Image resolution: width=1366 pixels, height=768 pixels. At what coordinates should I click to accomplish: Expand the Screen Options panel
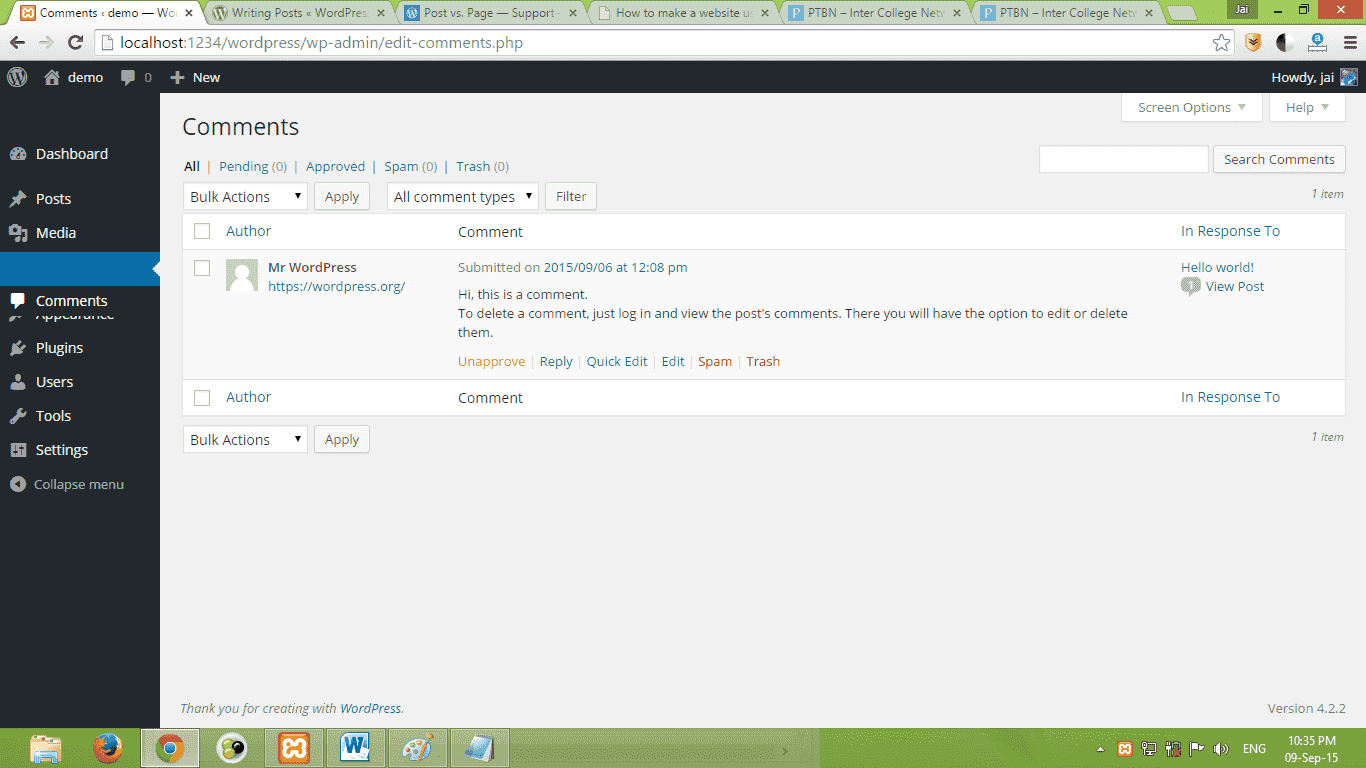click(x=1192, y=107)
